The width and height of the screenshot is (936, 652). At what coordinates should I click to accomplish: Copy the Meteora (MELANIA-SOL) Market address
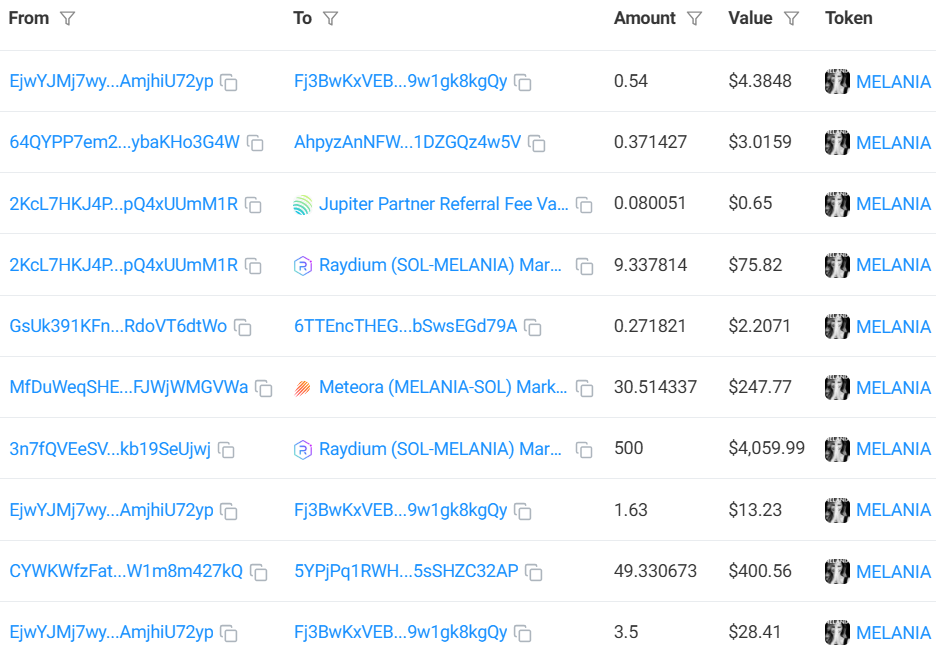pyautogui.click(x=584, y=389)
